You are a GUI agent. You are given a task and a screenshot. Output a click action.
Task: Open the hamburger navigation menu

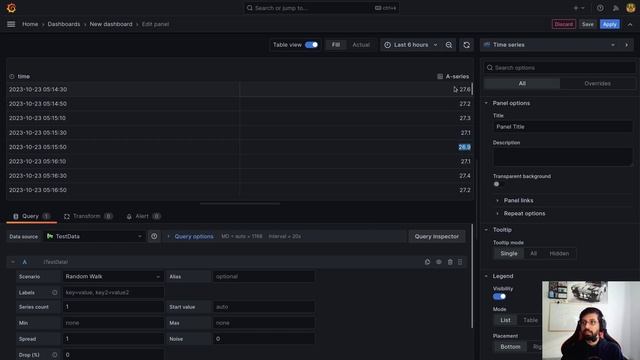(x=11, y=24)
